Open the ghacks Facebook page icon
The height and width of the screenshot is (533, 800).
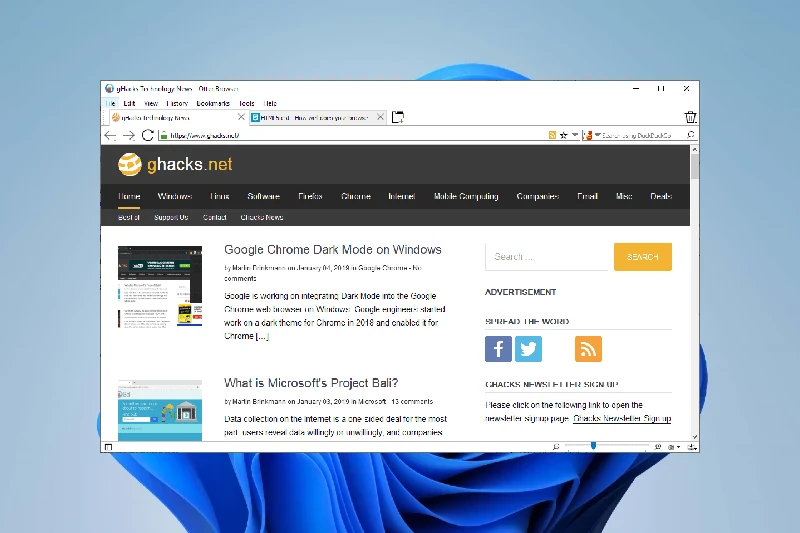click(x=498, y=349)
